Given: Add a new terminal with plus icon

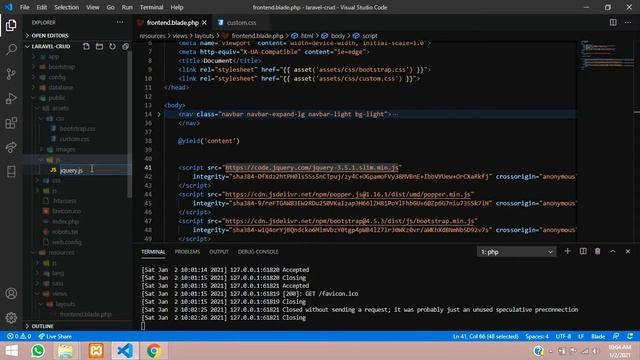Looking at the screenshot, I should click(567, 251).
